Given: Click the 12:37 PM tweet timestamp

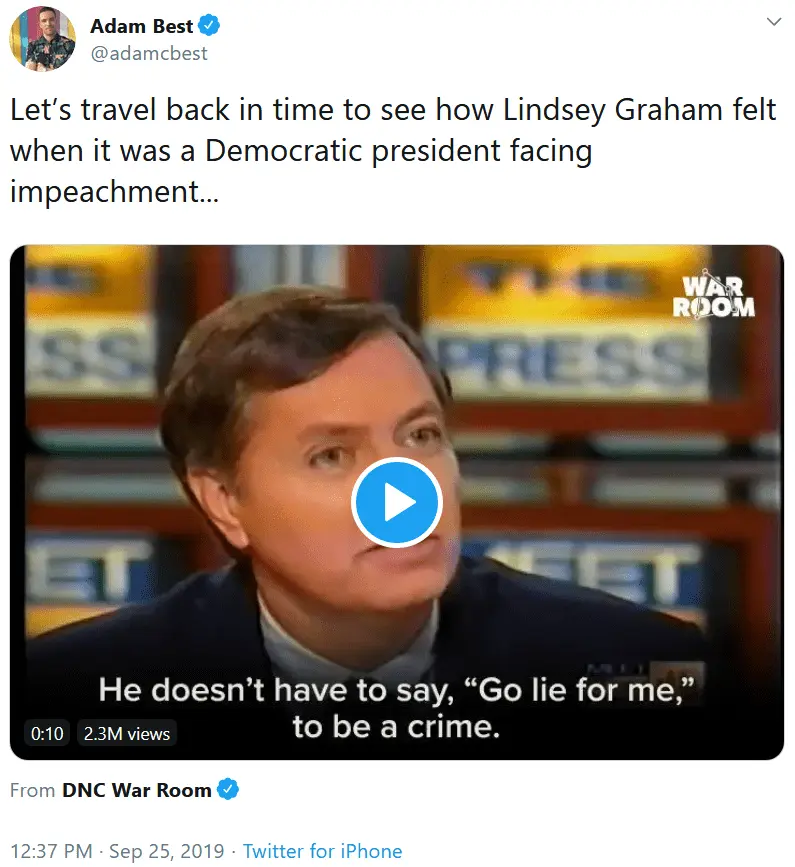Looking at the screenshot, I should point(51,851).
